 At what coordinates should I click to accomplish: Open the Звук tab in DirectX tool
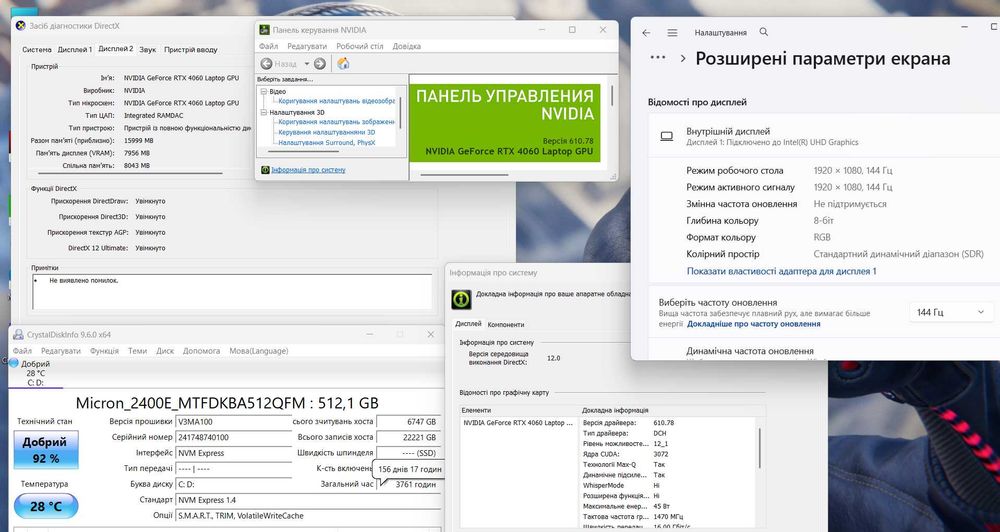click(147, 50)
